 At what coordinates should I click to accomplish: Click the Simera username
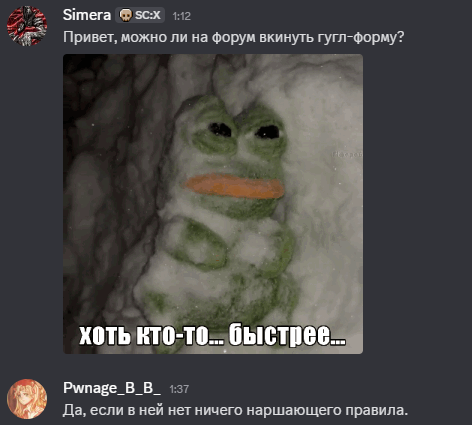tap(87, 15)
